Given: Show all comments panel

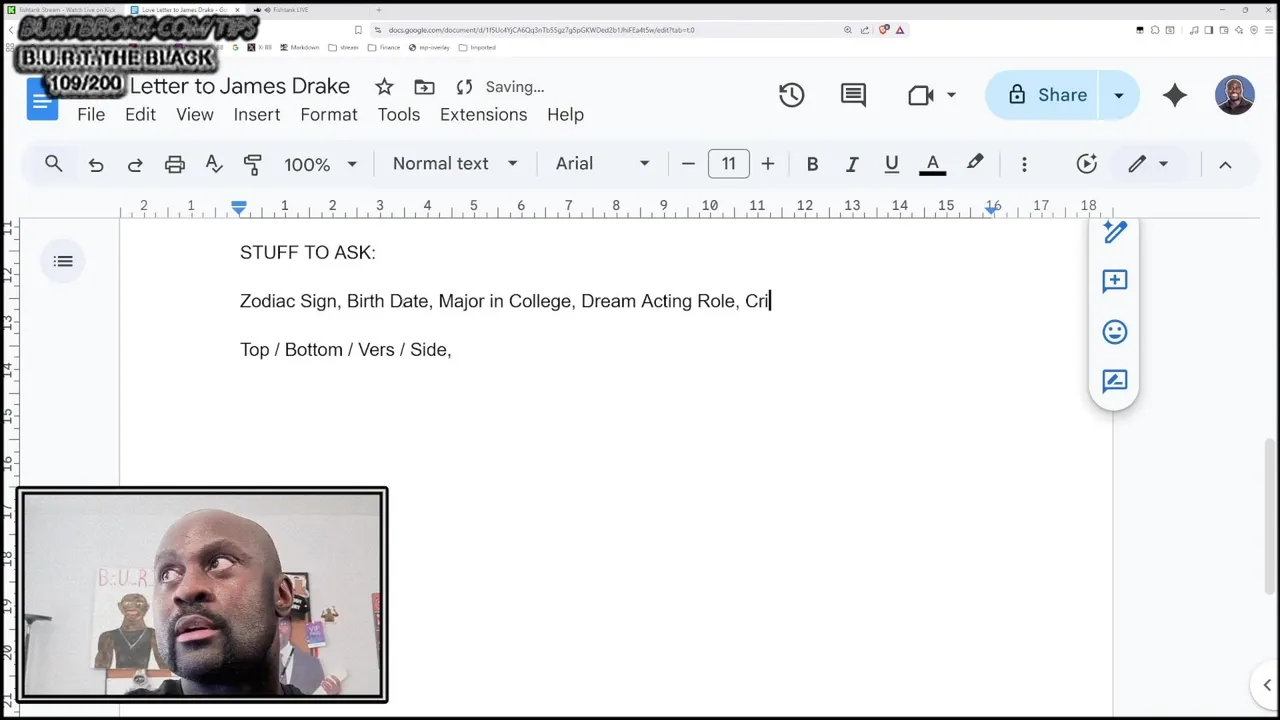Looking at the screenshot, I should click(853, 95).
